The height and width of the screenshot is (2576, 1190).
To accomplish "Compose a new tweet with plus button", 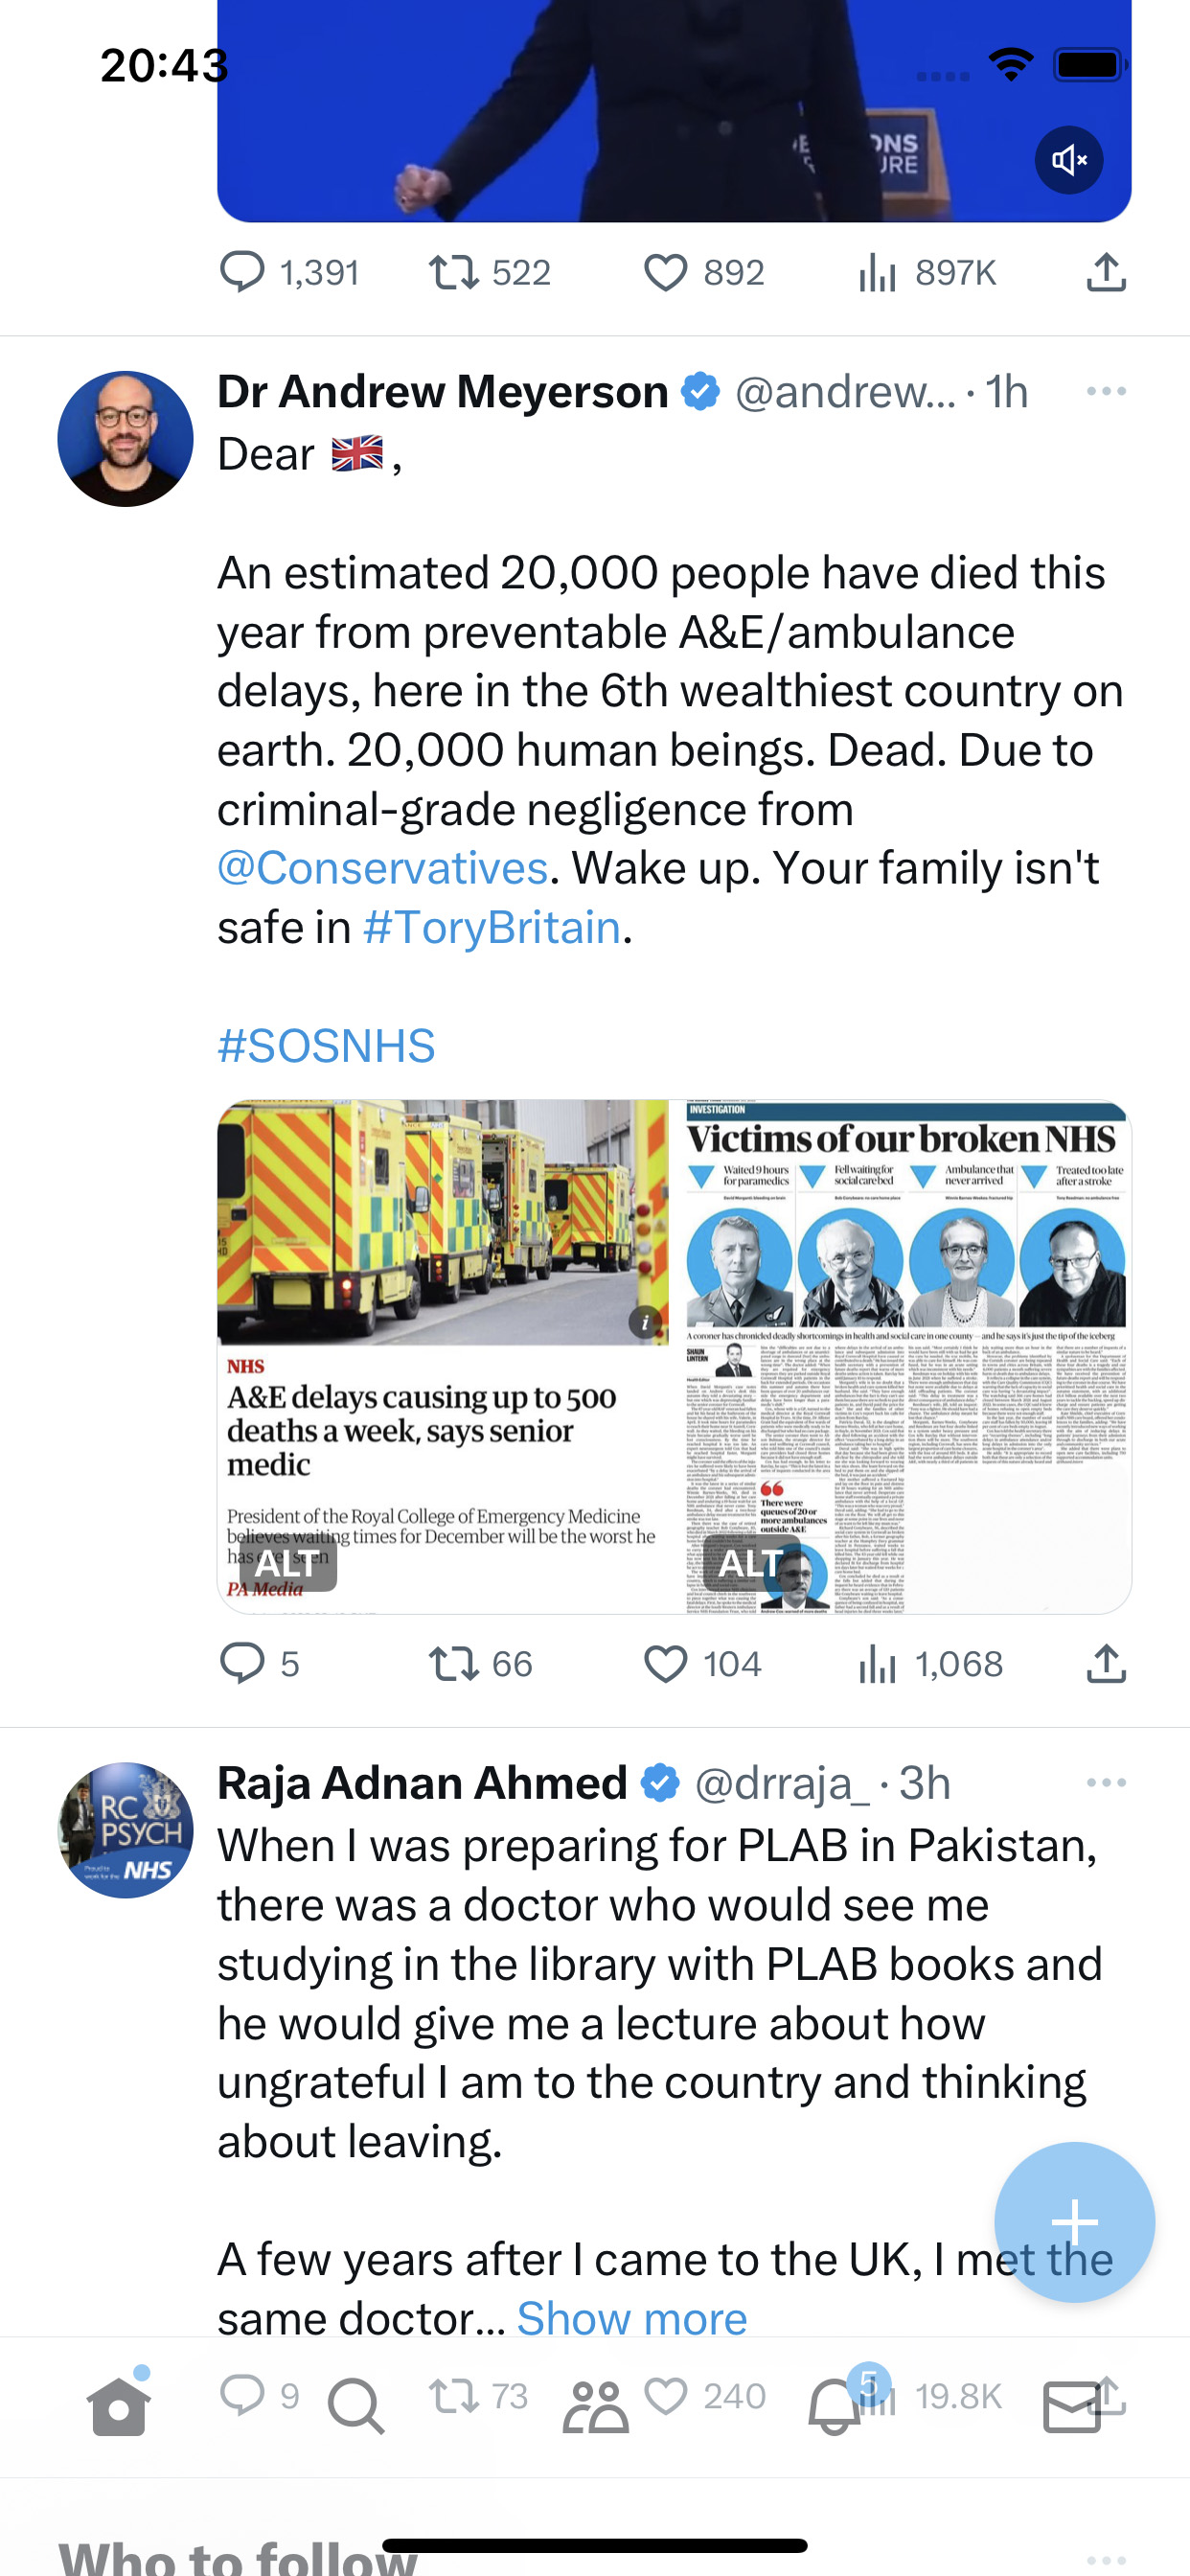I will click(1075, 2222).
